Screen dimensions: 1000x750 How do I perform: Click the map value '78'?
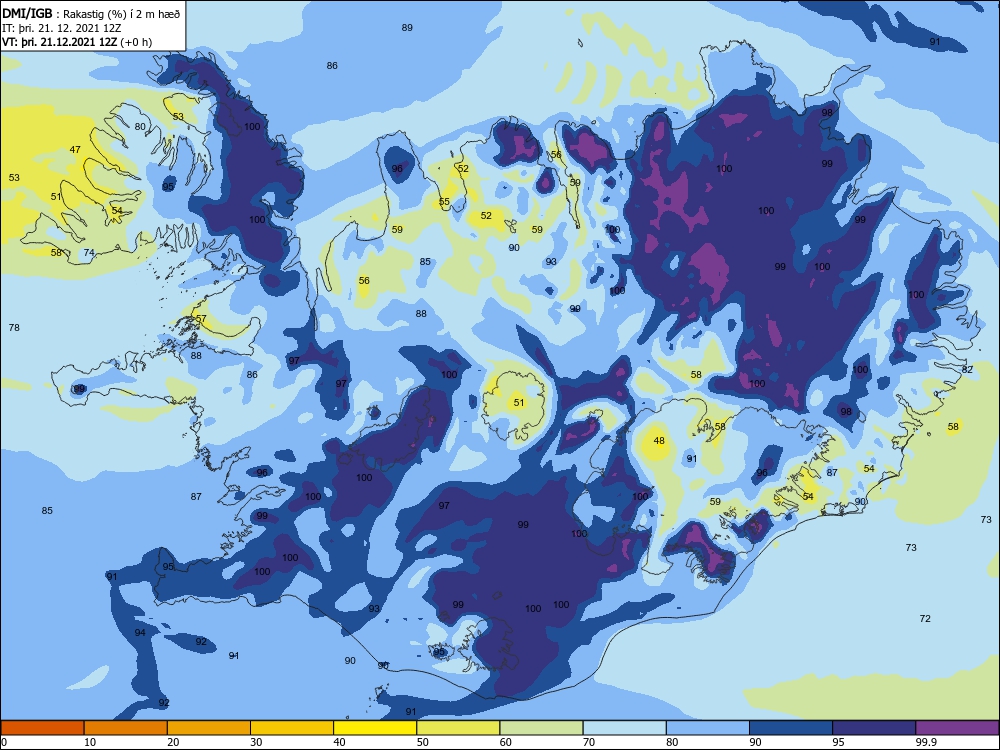[x=14, y=327]
